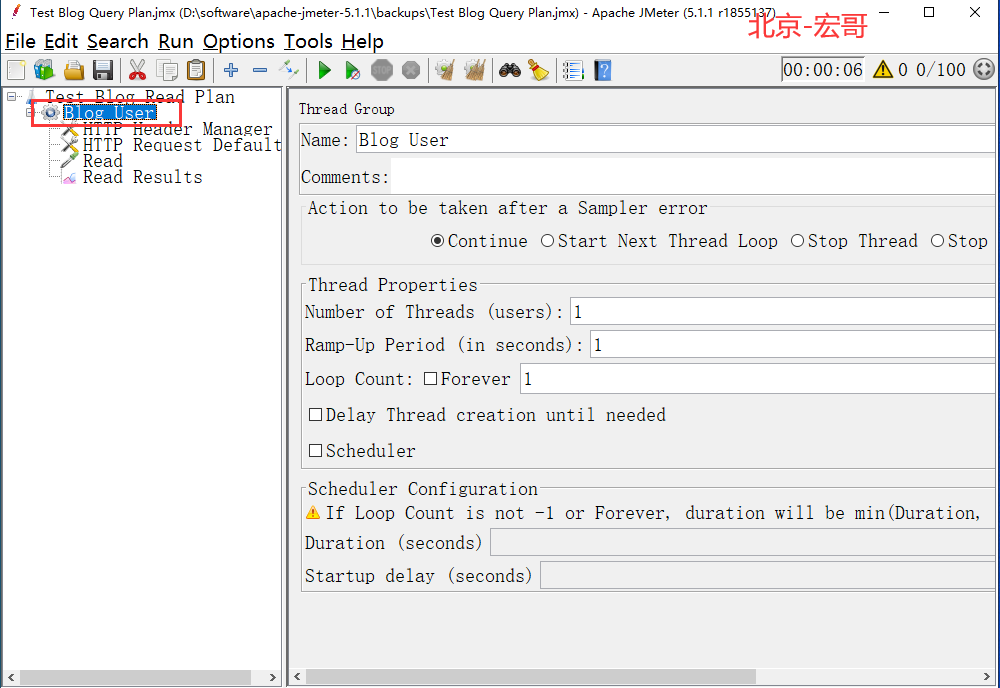Select the Continue radio button
This screenshot has width=1000, height=688.
[438, 241]
